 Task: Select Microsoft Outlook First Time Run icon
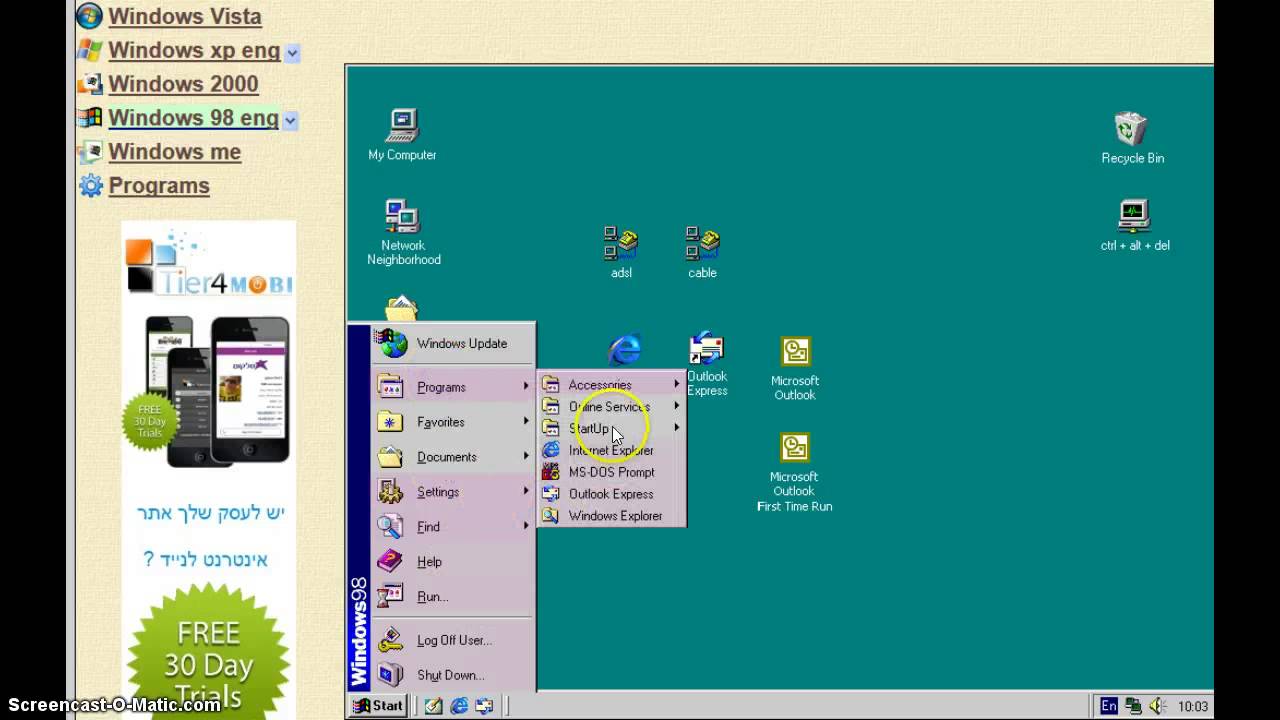pos(795,472)
